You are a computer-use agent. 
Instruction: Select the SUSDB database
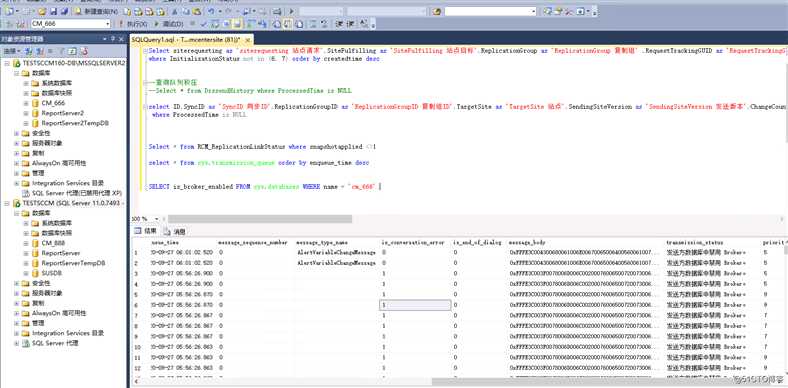coord(52,273)
